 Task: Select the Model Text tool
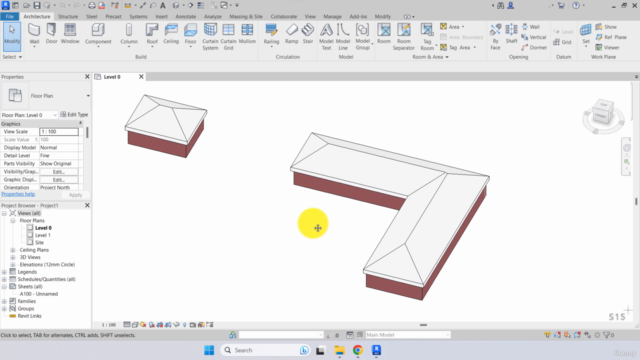pyautogui.click(x=326, y=37)
